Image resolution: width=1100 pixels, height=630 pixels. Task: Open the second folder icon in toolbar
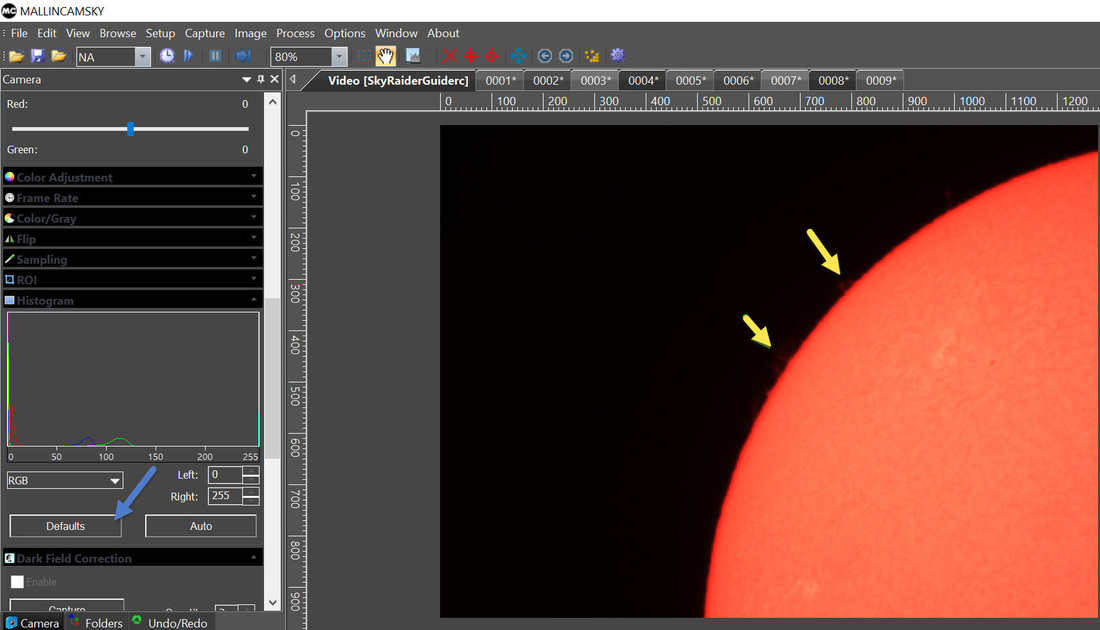tap(58, 56)
